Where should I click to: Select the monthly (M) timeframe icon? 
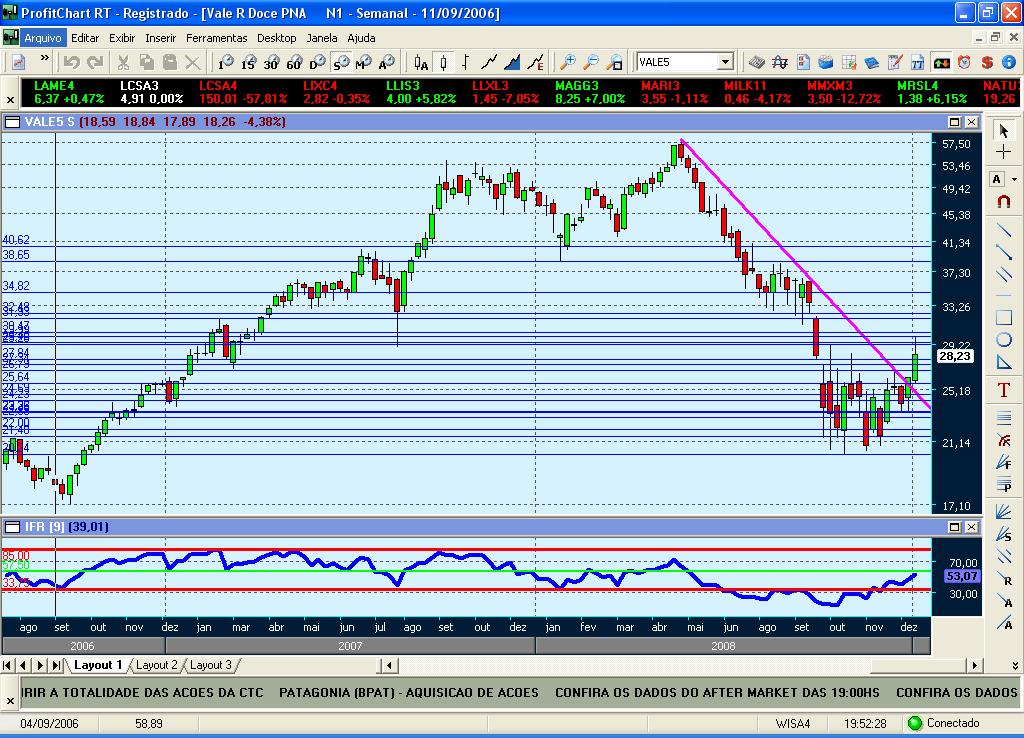pos(363,63)
